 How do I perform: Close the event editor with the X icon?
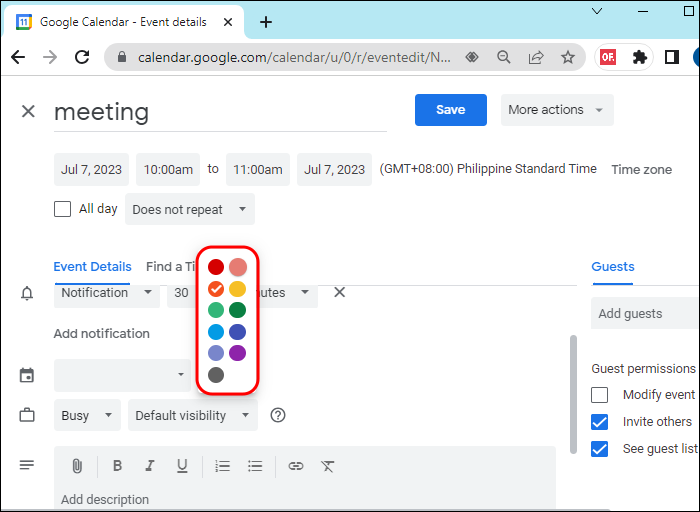point(28,111)
